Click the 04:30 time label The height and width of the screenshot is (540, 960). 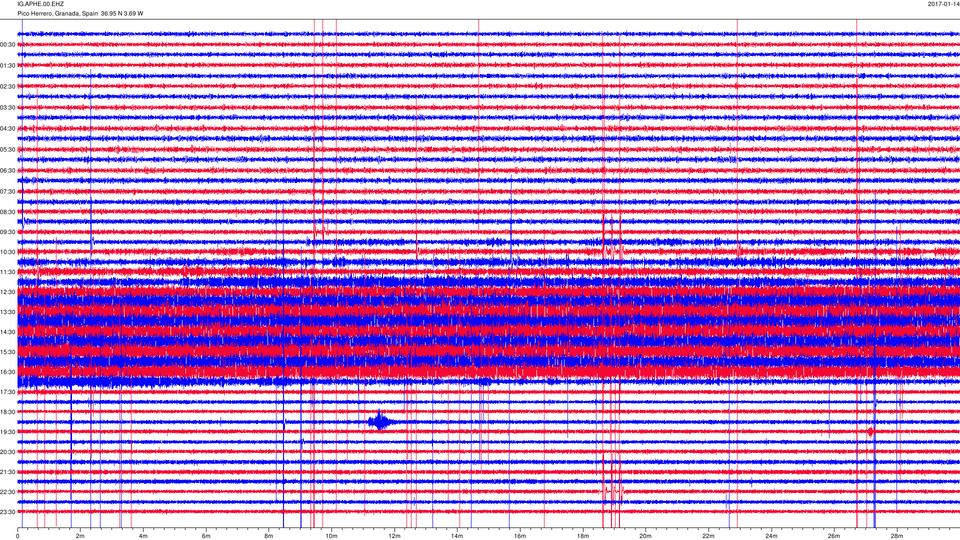(x=8, y=129)
